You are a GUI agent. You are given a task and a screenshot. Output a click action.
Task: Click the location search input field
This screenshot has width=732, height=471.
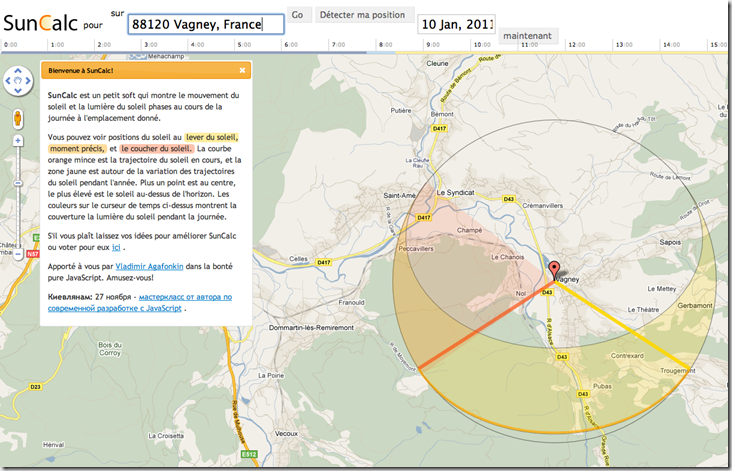(x=206, y=24)
